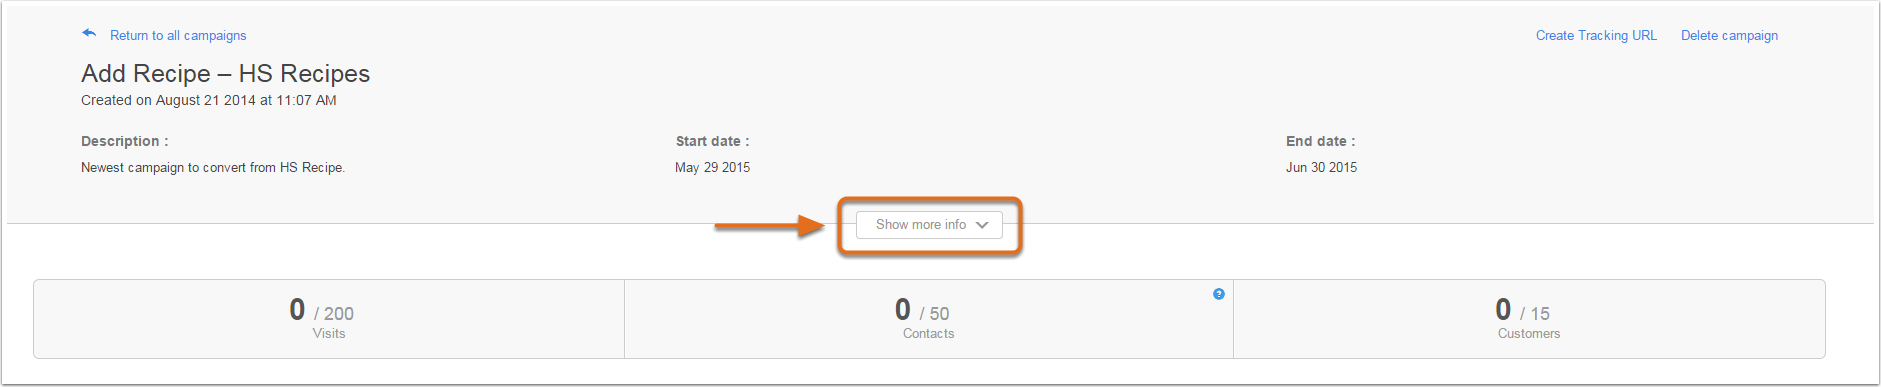
Task: Click the blue back arrow icon
Action: (89, 34)
